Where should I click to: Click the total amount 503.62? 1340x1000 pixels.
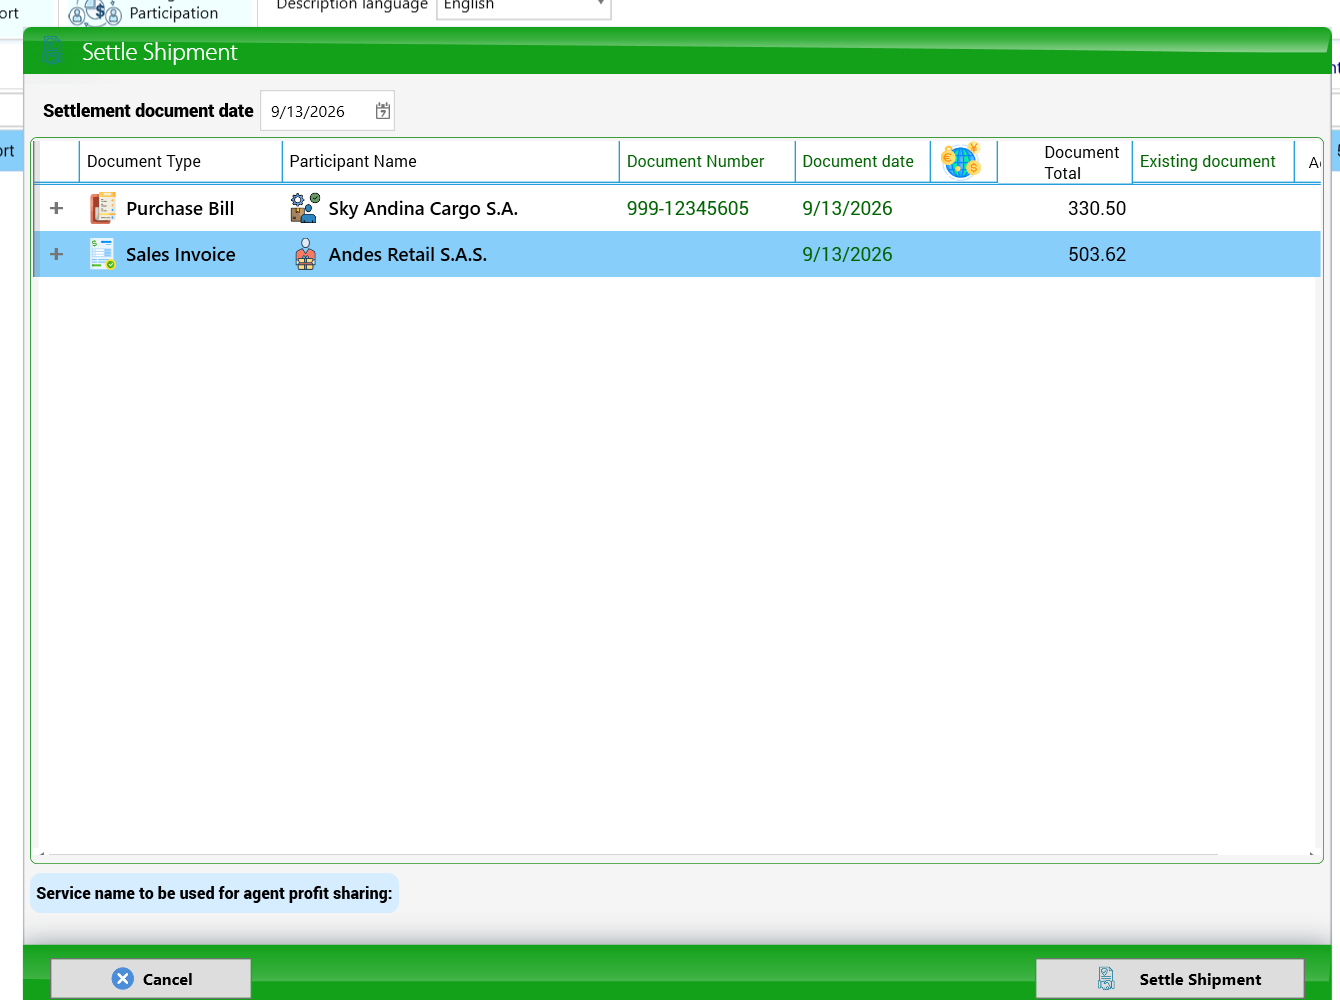(1097, 254)
